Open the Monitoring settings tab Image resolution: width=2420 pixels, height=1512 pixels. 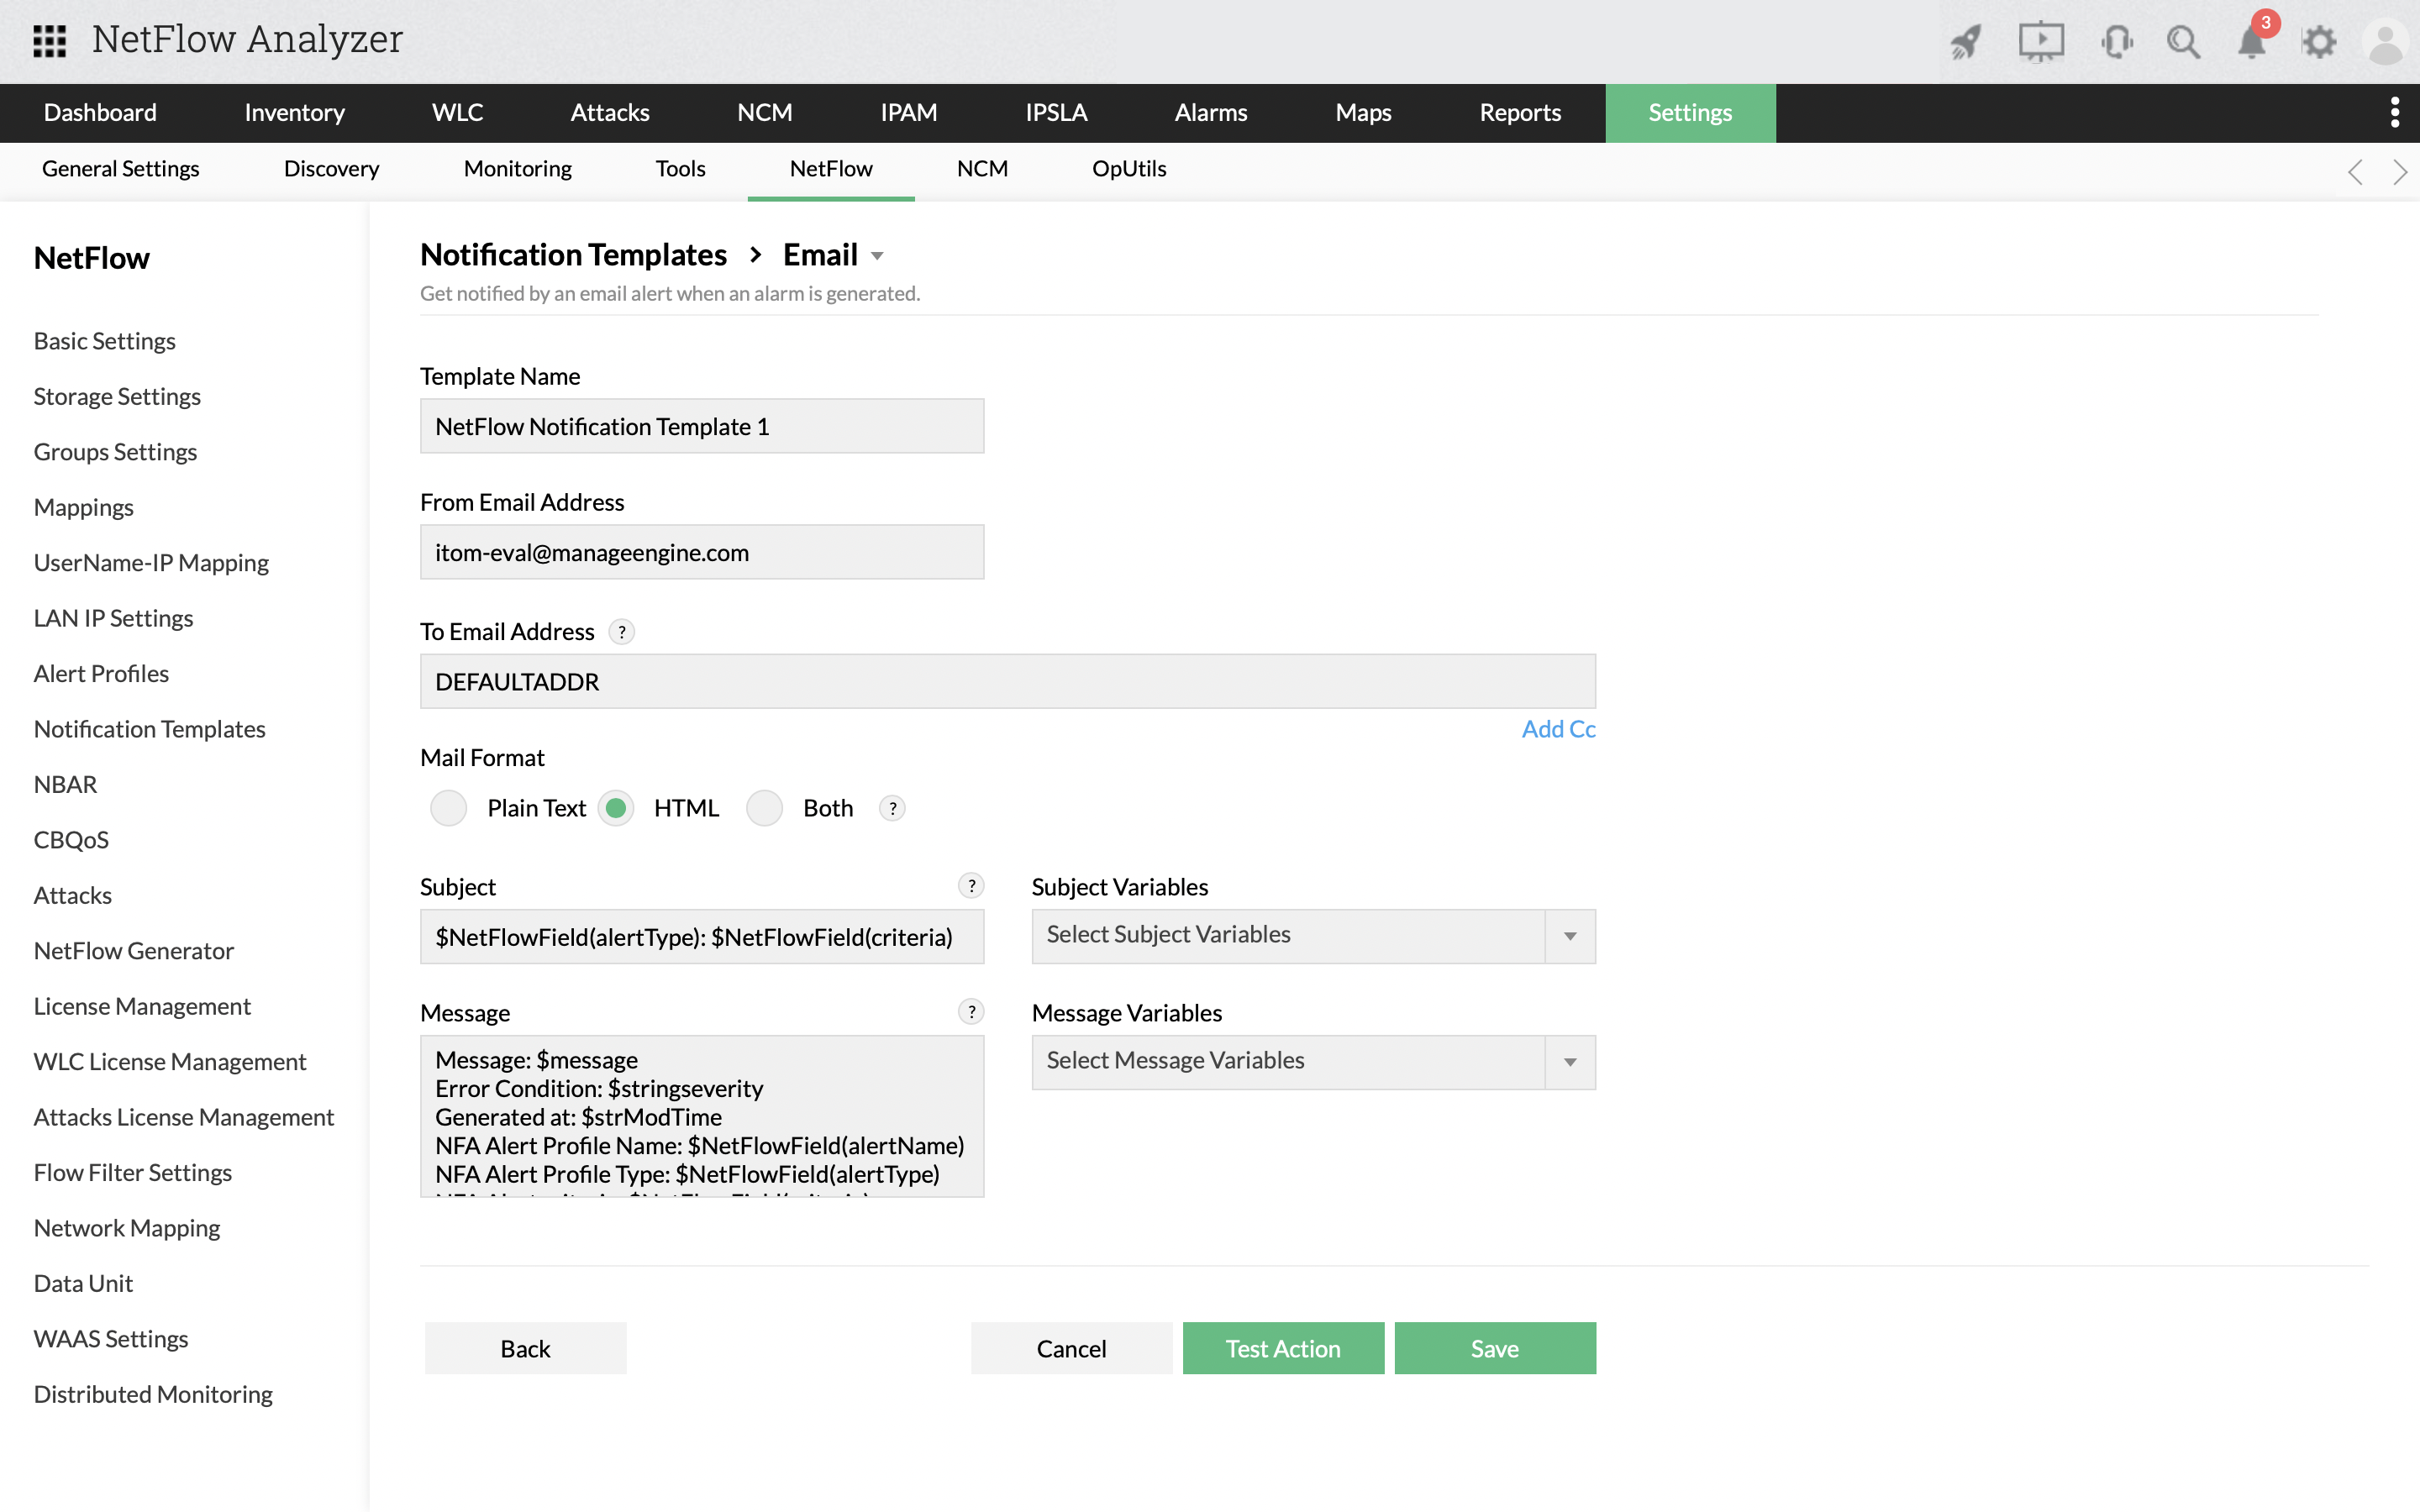coord(517,169)
